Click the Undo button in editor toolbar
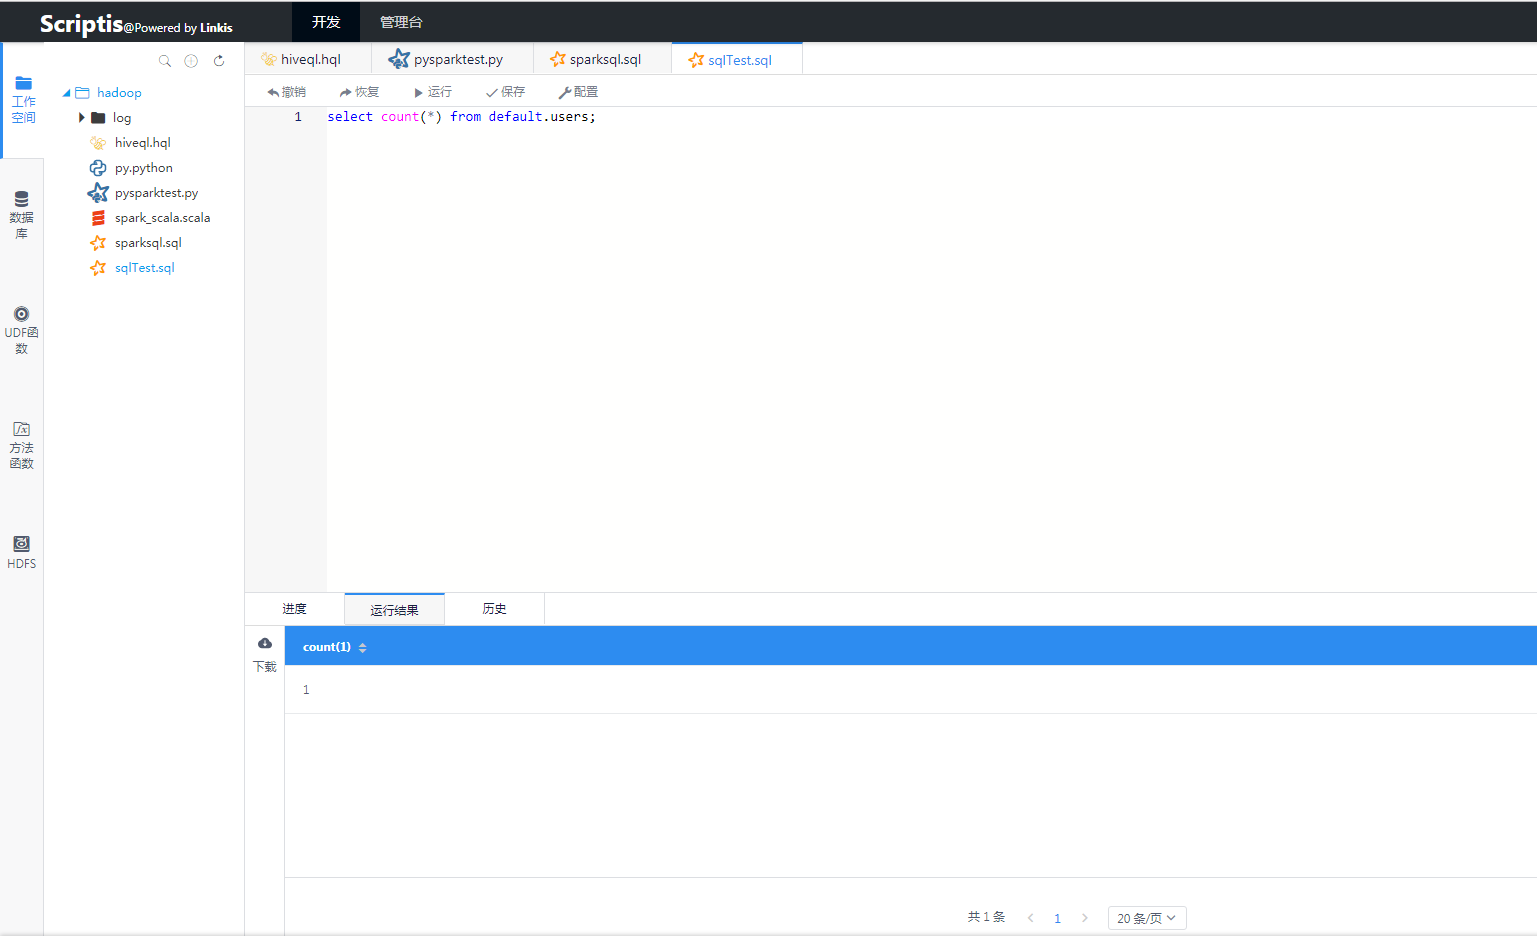The height and width of the screenshot is (944, 1537). pos(287,92)
